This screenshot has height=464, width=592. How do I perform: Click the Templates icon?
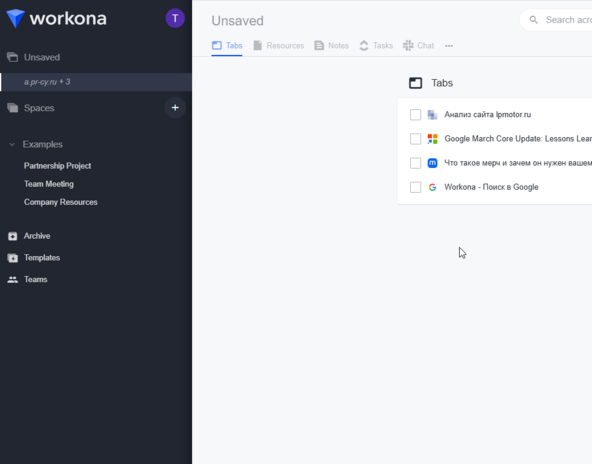click(12, 258)
